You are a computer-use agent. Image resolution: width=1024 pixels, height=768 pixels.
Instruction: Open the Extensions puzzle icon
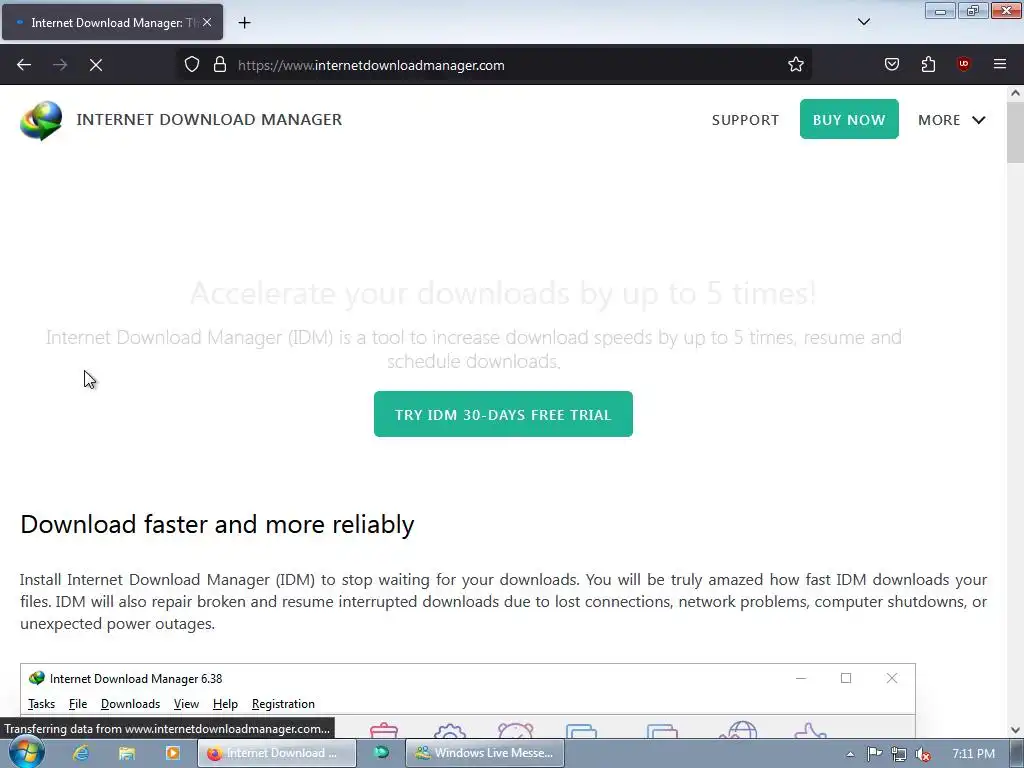pos(928,65)
